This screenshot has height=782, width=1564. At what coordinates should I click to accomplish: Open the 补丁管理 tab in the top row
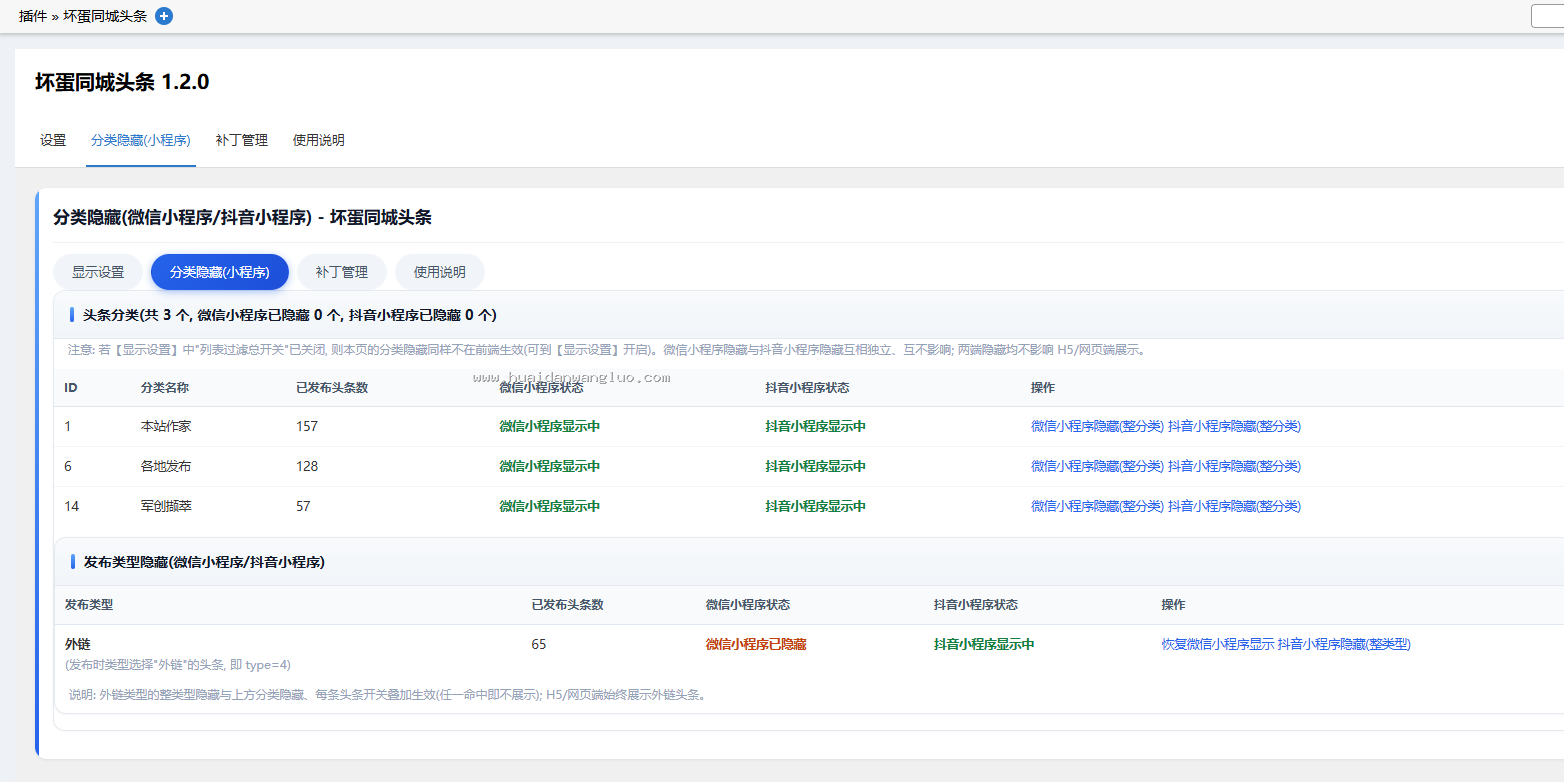click(242, 140)
